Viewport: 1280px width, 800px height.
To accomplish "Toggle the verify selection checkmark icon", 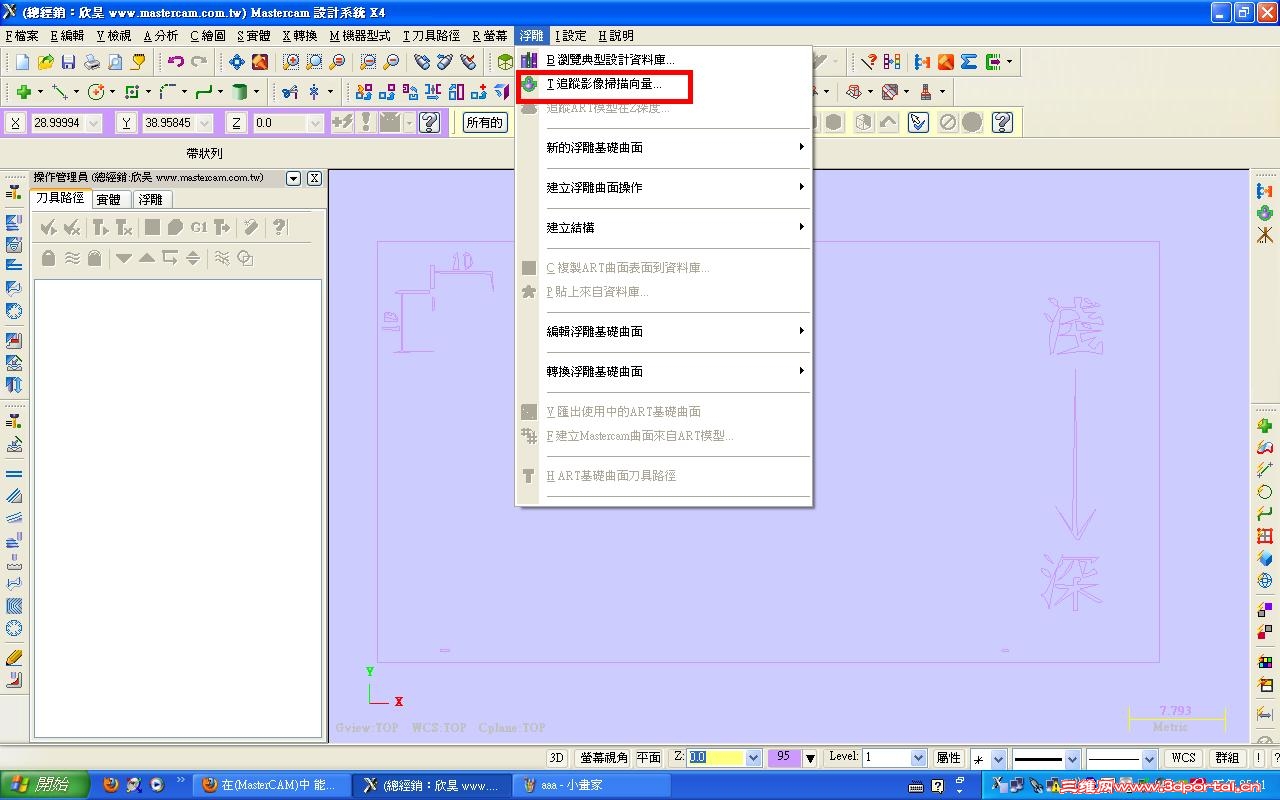I will tap(918, 122).
